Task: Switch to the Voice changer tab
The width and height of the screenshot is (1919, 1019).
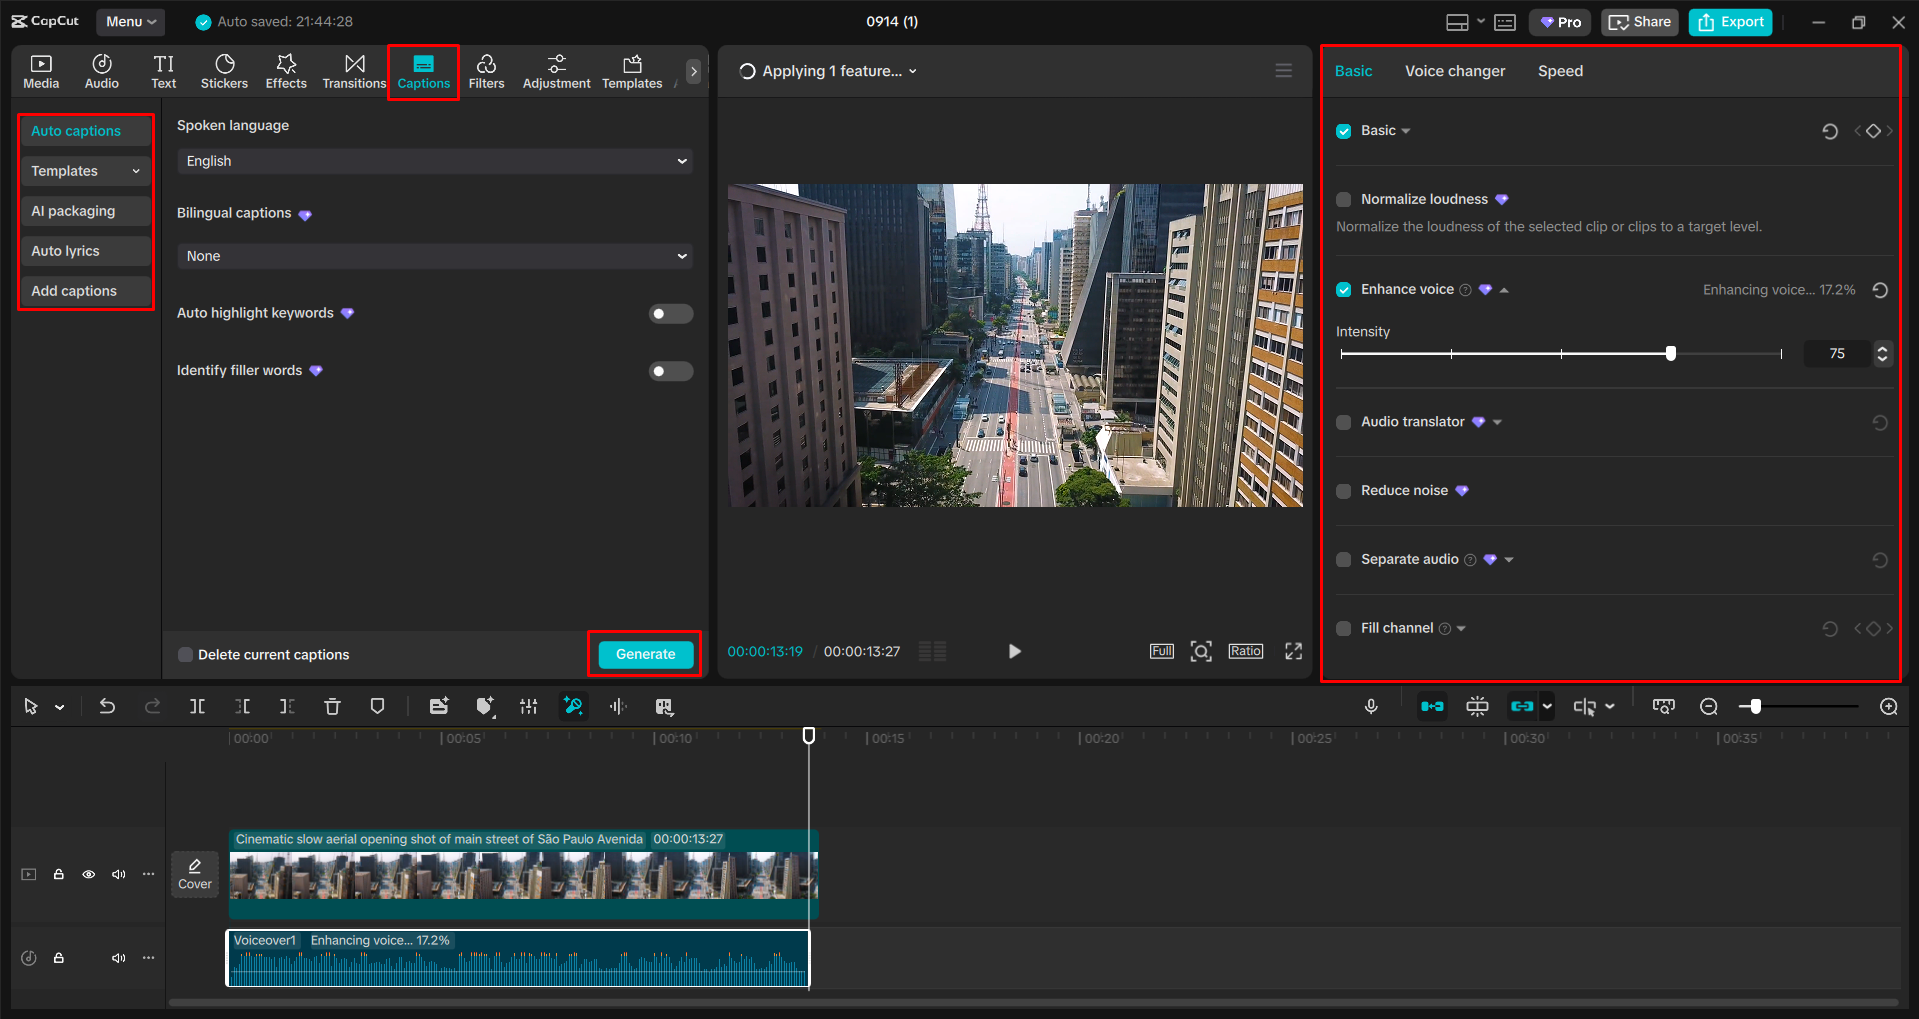Action: pos(1455,70)
